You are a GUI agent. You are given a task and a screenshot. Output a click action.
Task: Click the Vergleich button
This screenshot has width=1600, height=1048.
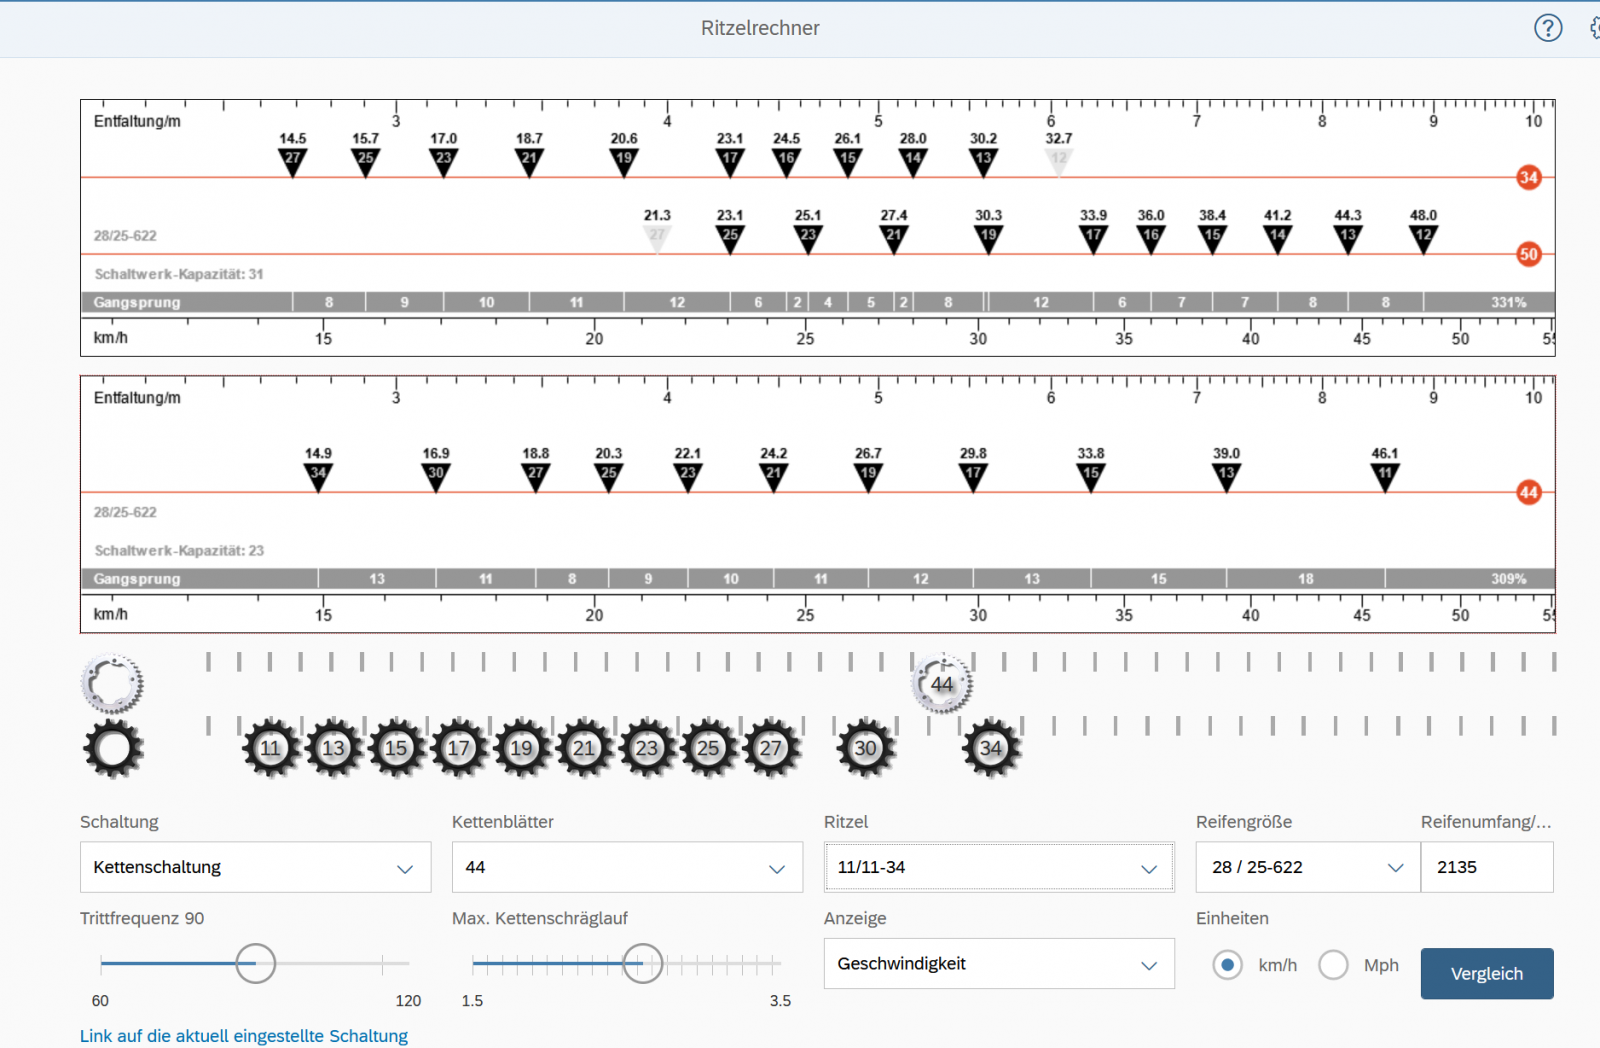click(x=1487, y=973)
